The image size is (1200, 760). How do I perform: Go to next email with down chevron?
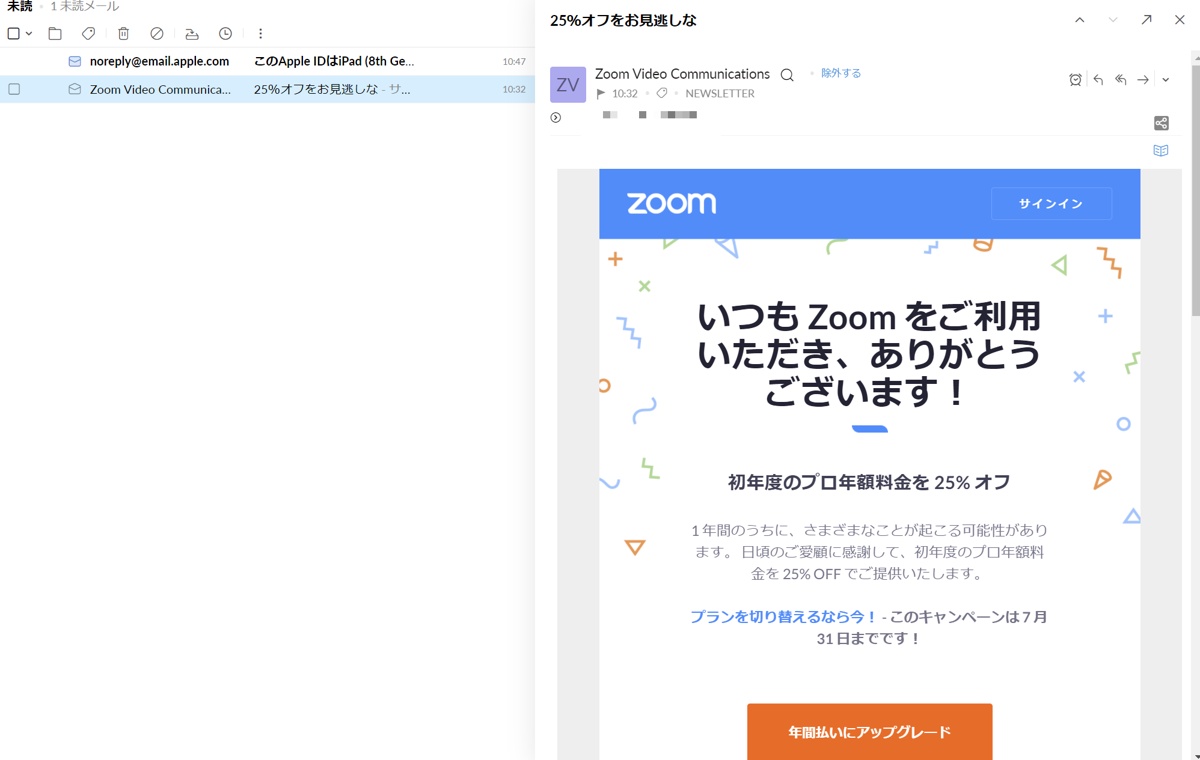point(1113,20)
